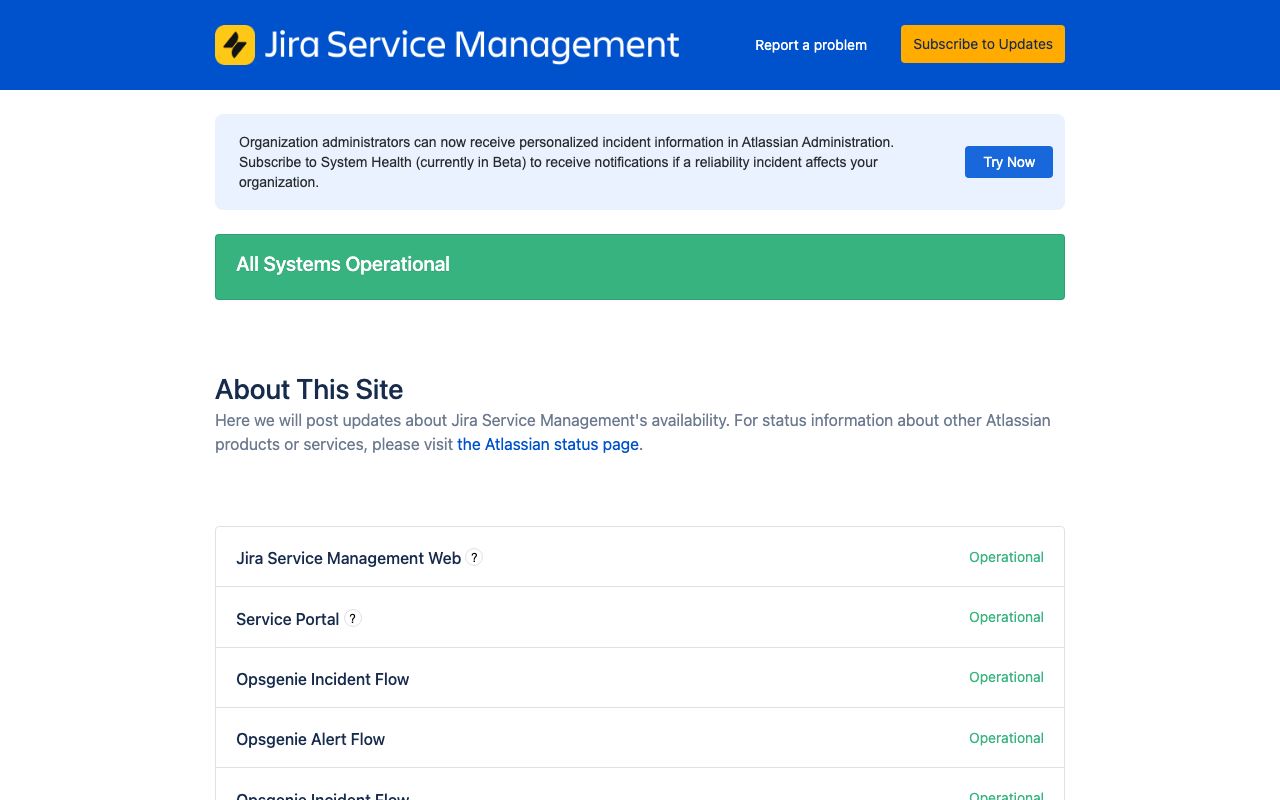This screenshot has height=800, width=1280.
Task: Open the Report a problem link
Action: coord(811,45)
